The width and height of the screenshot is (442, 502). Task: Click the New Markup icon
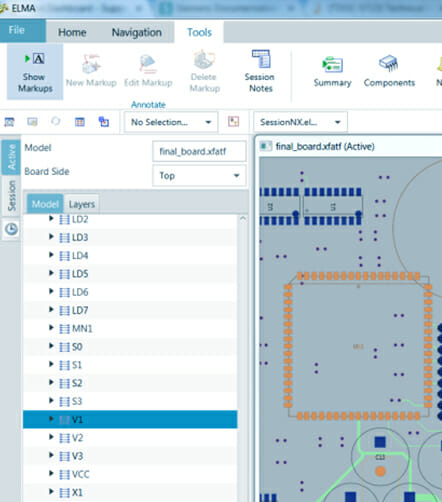pos(91,64)
